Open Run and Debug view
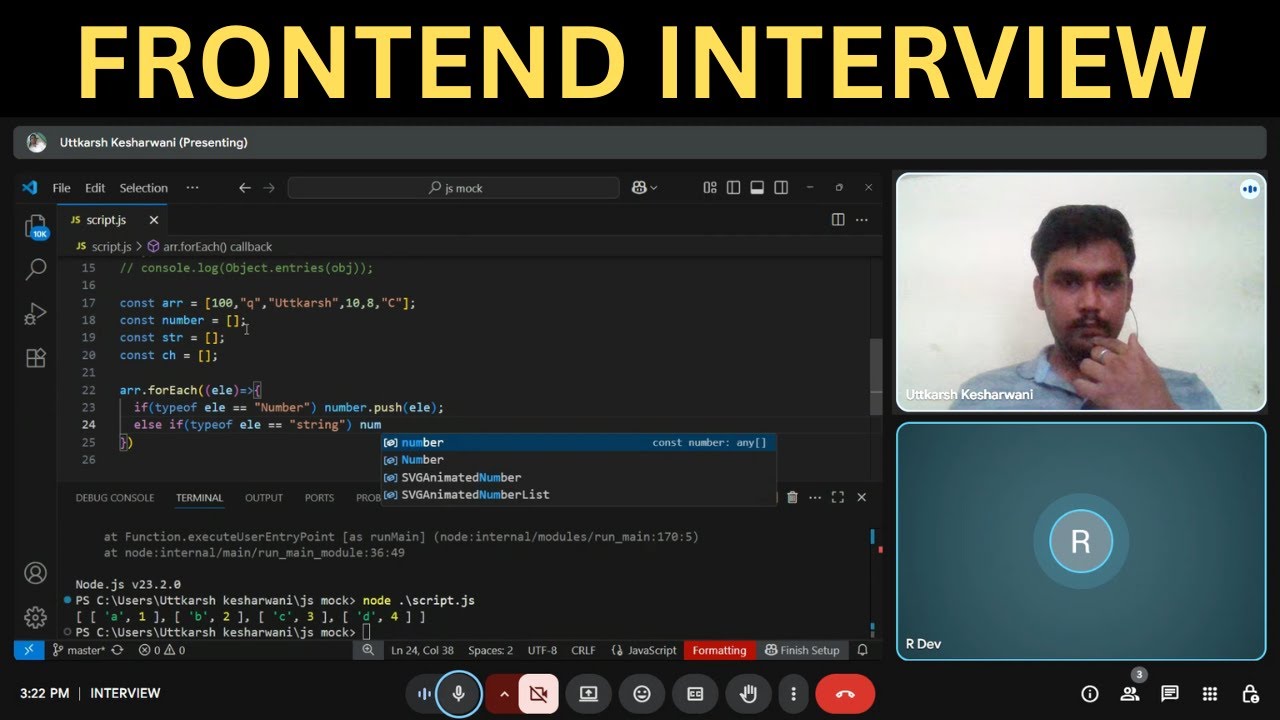 (36, 314)
